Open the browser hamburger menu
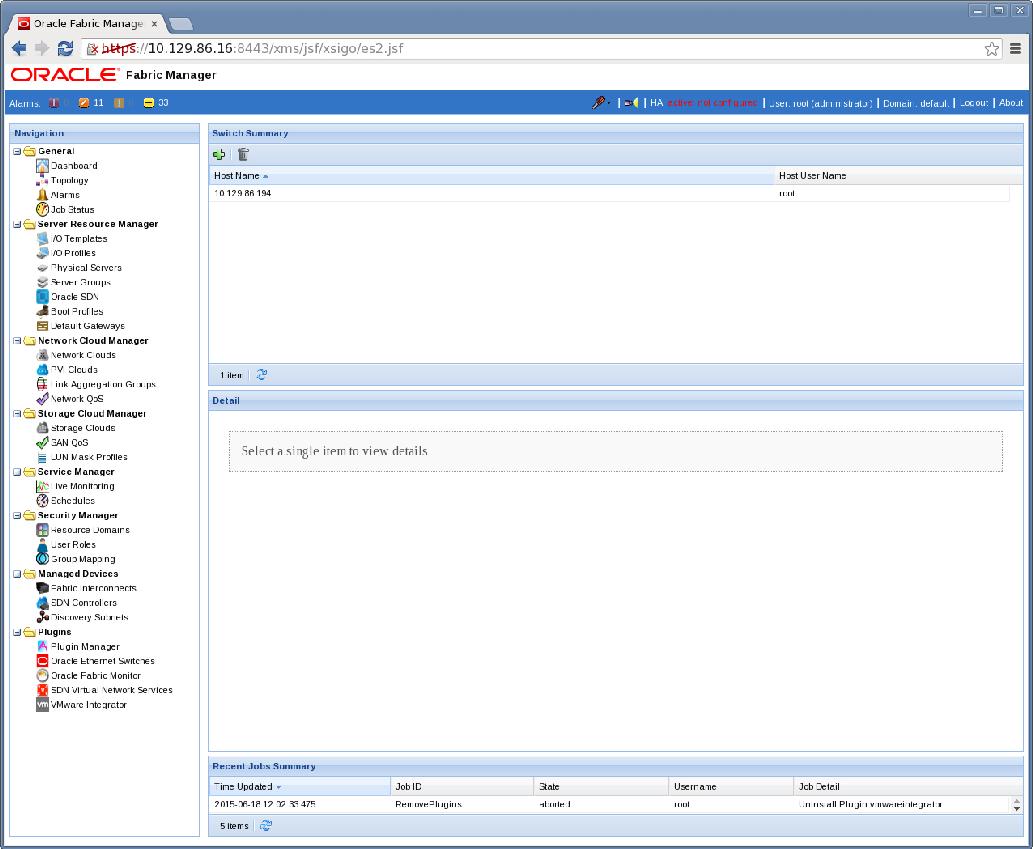 click(x=1016, y=49)
